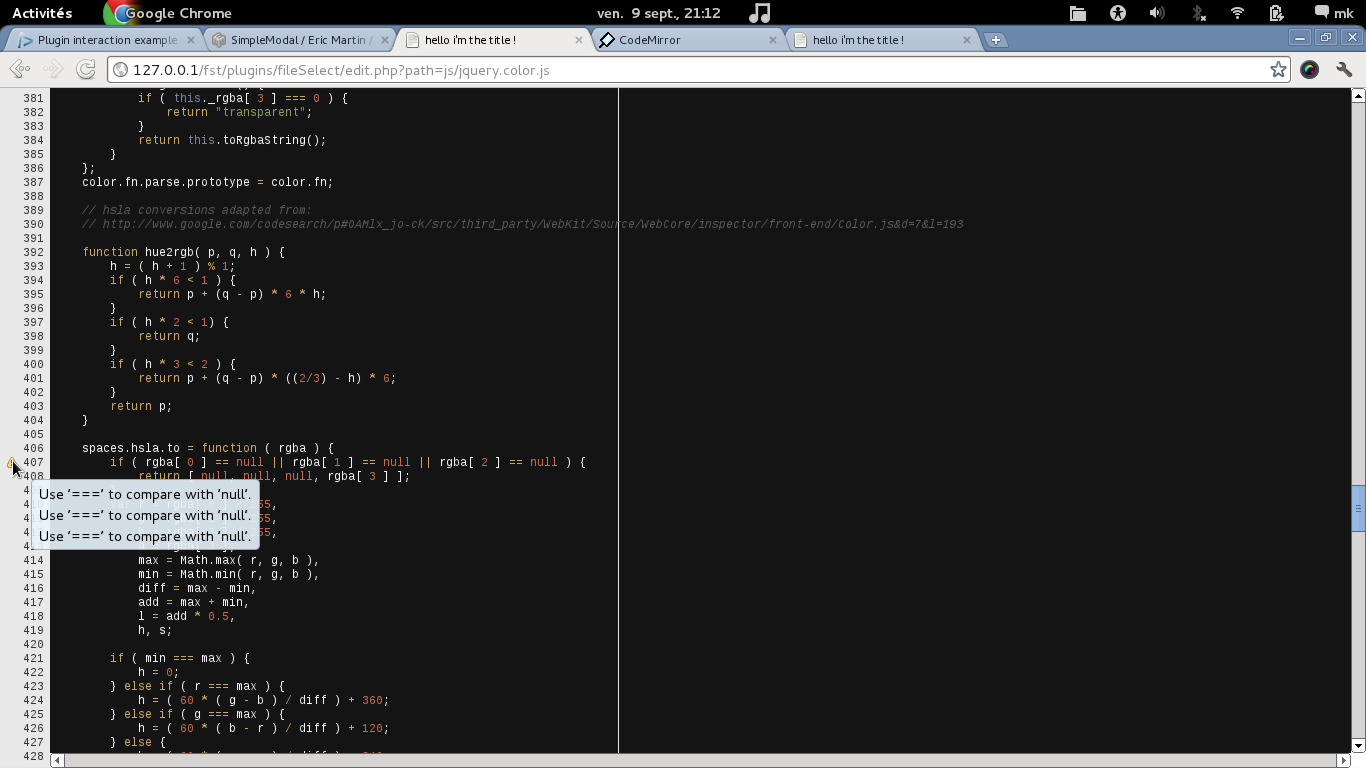Open the volume control in system tray
The width and height of the screenshot is (1366, 768).
[1157, 13]
